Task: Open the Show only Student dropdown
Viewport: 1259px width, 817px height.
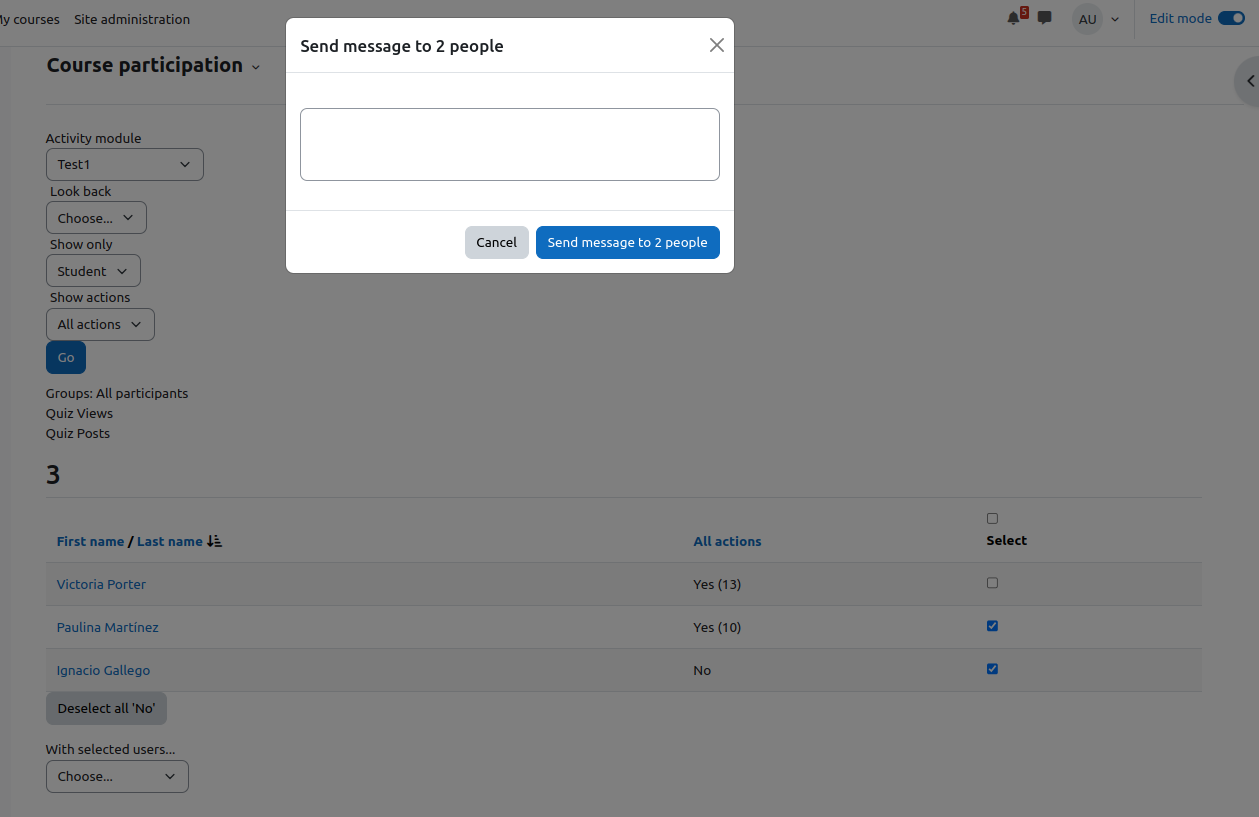Action: tap(93, 271)
